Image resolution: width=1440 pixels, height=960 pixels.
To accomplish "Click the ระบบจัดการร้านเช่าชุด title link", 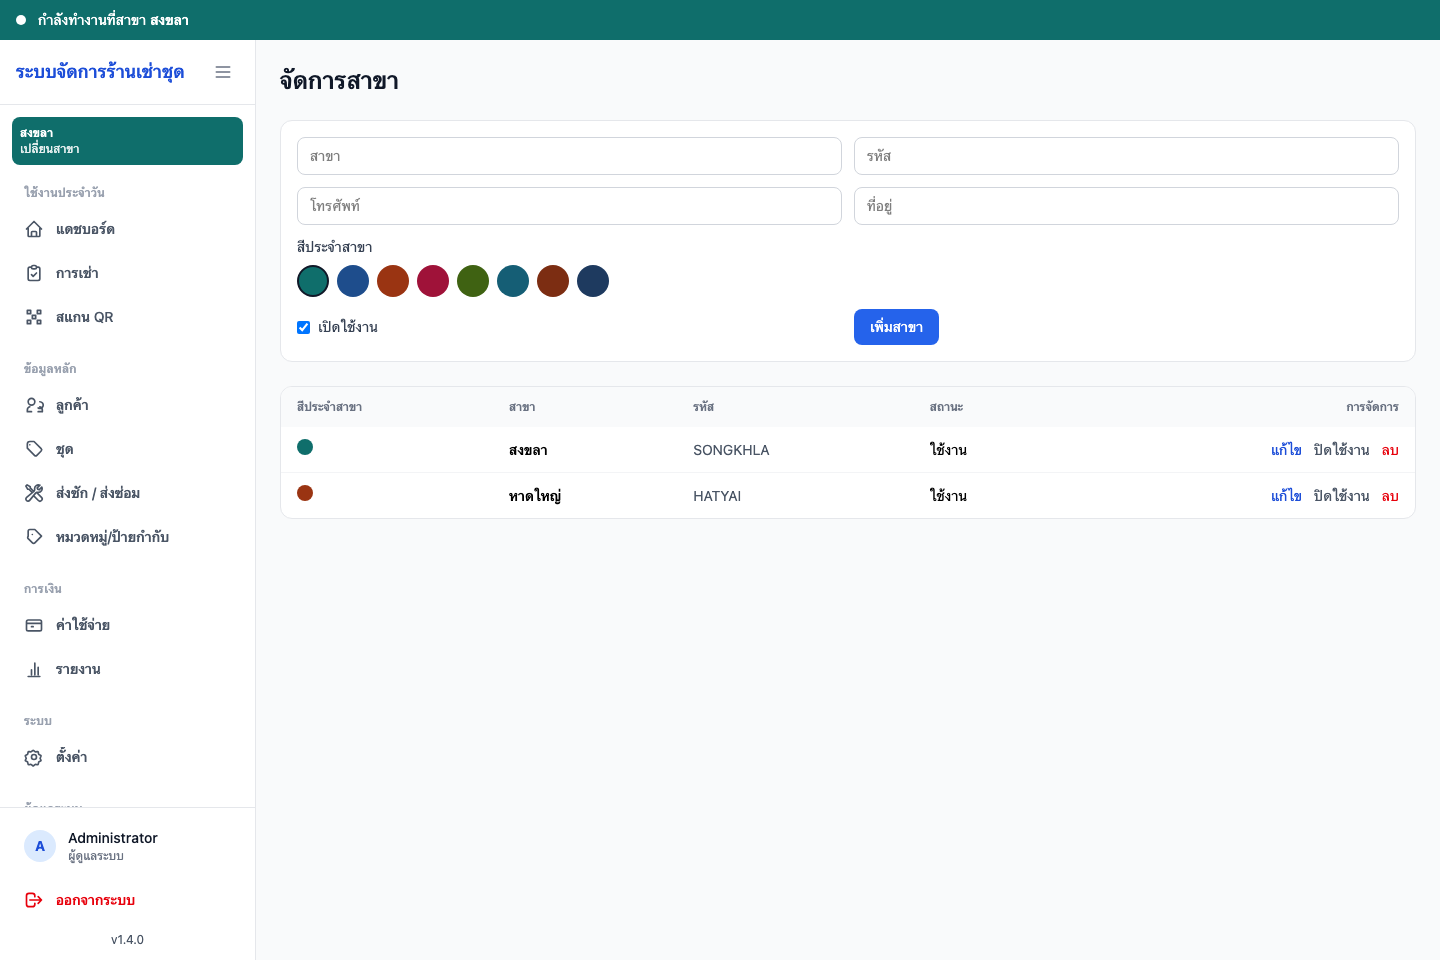I will tap(100, 72).
